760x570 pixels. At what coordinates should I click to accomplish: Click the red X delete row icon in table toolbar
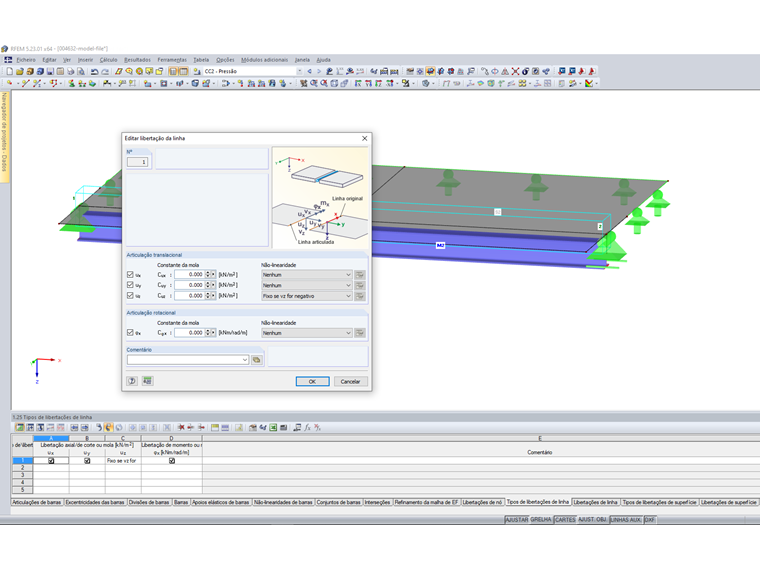181,428
